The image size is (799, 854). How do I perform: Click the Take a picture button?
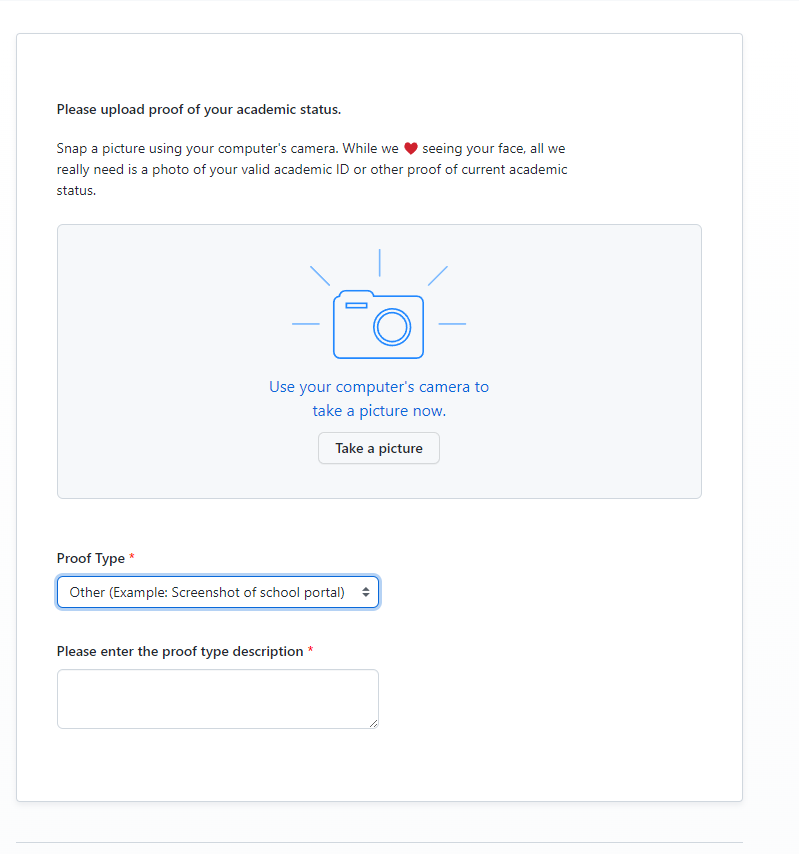click(378, 448)
